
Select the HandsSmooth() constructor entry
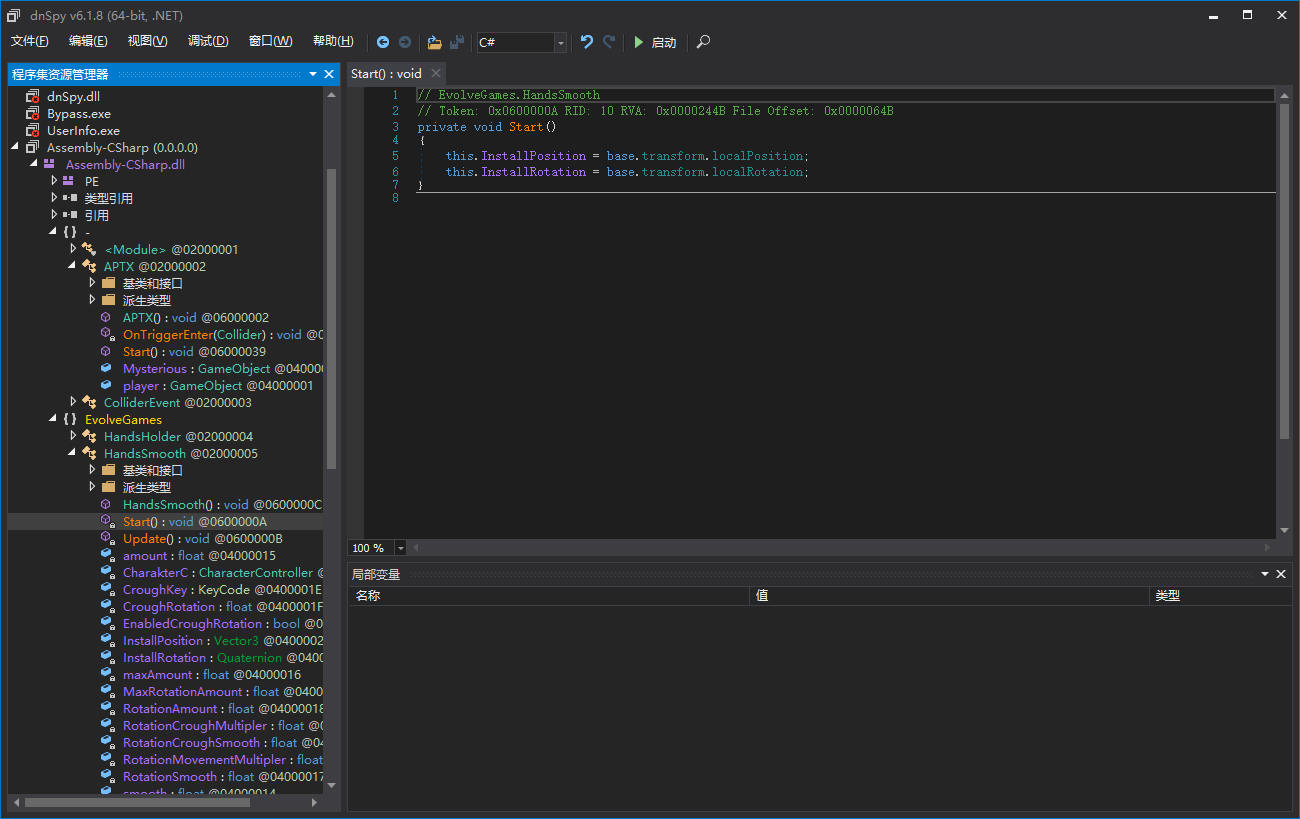coord(223,504)
